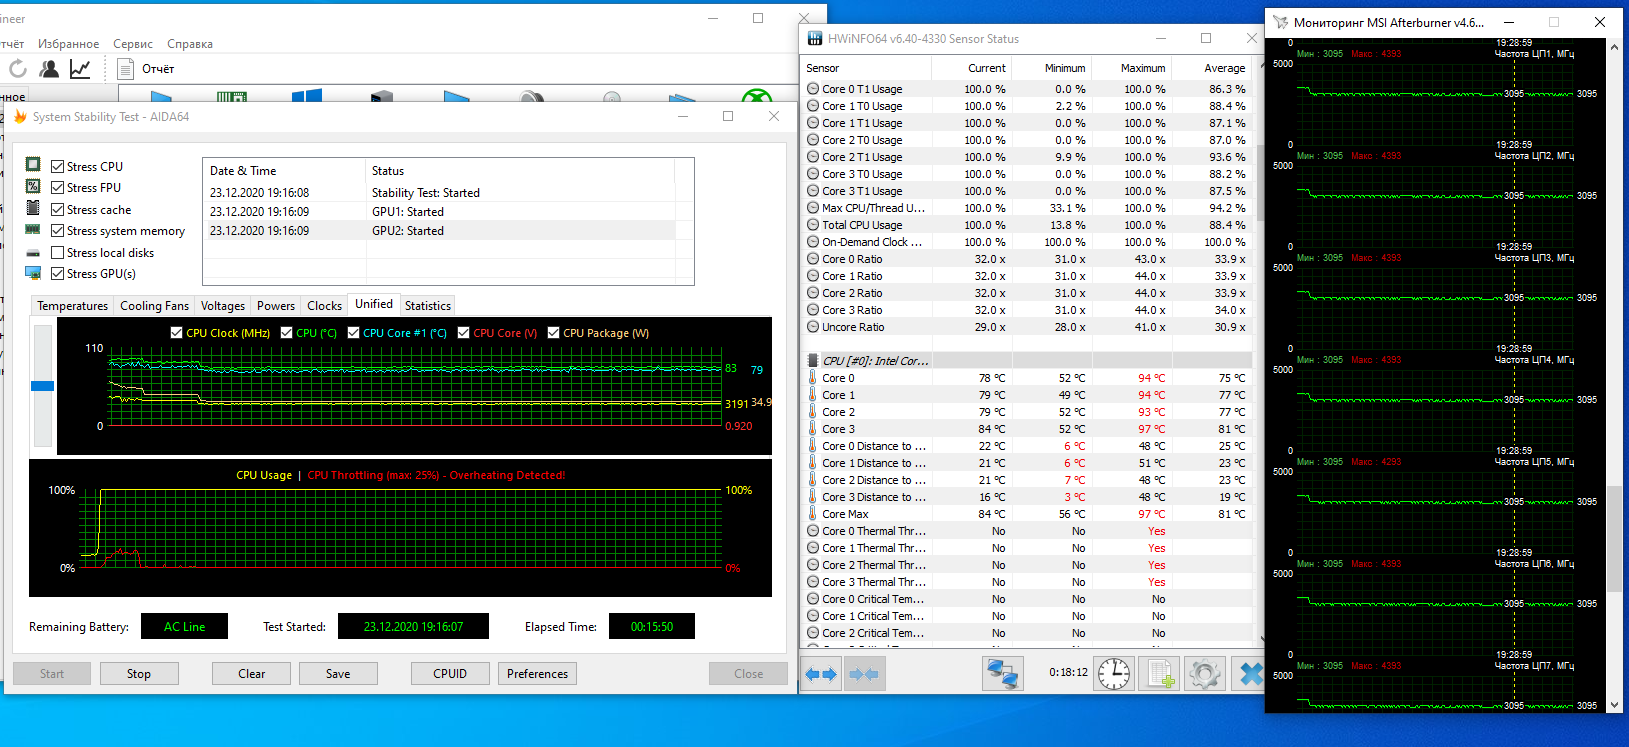Click the flame icon of System Stability Test

click(x=19, y=116)
